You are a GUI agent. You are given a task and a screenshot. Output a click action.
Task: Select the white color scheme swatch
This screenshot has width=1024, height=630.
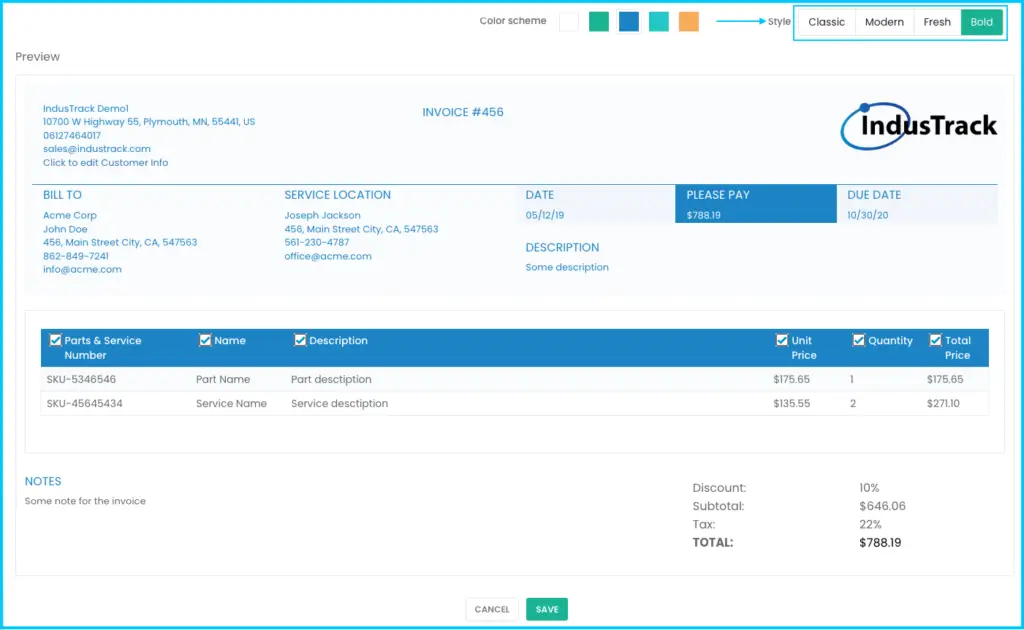pyautogui.click(x=569, y=22)
